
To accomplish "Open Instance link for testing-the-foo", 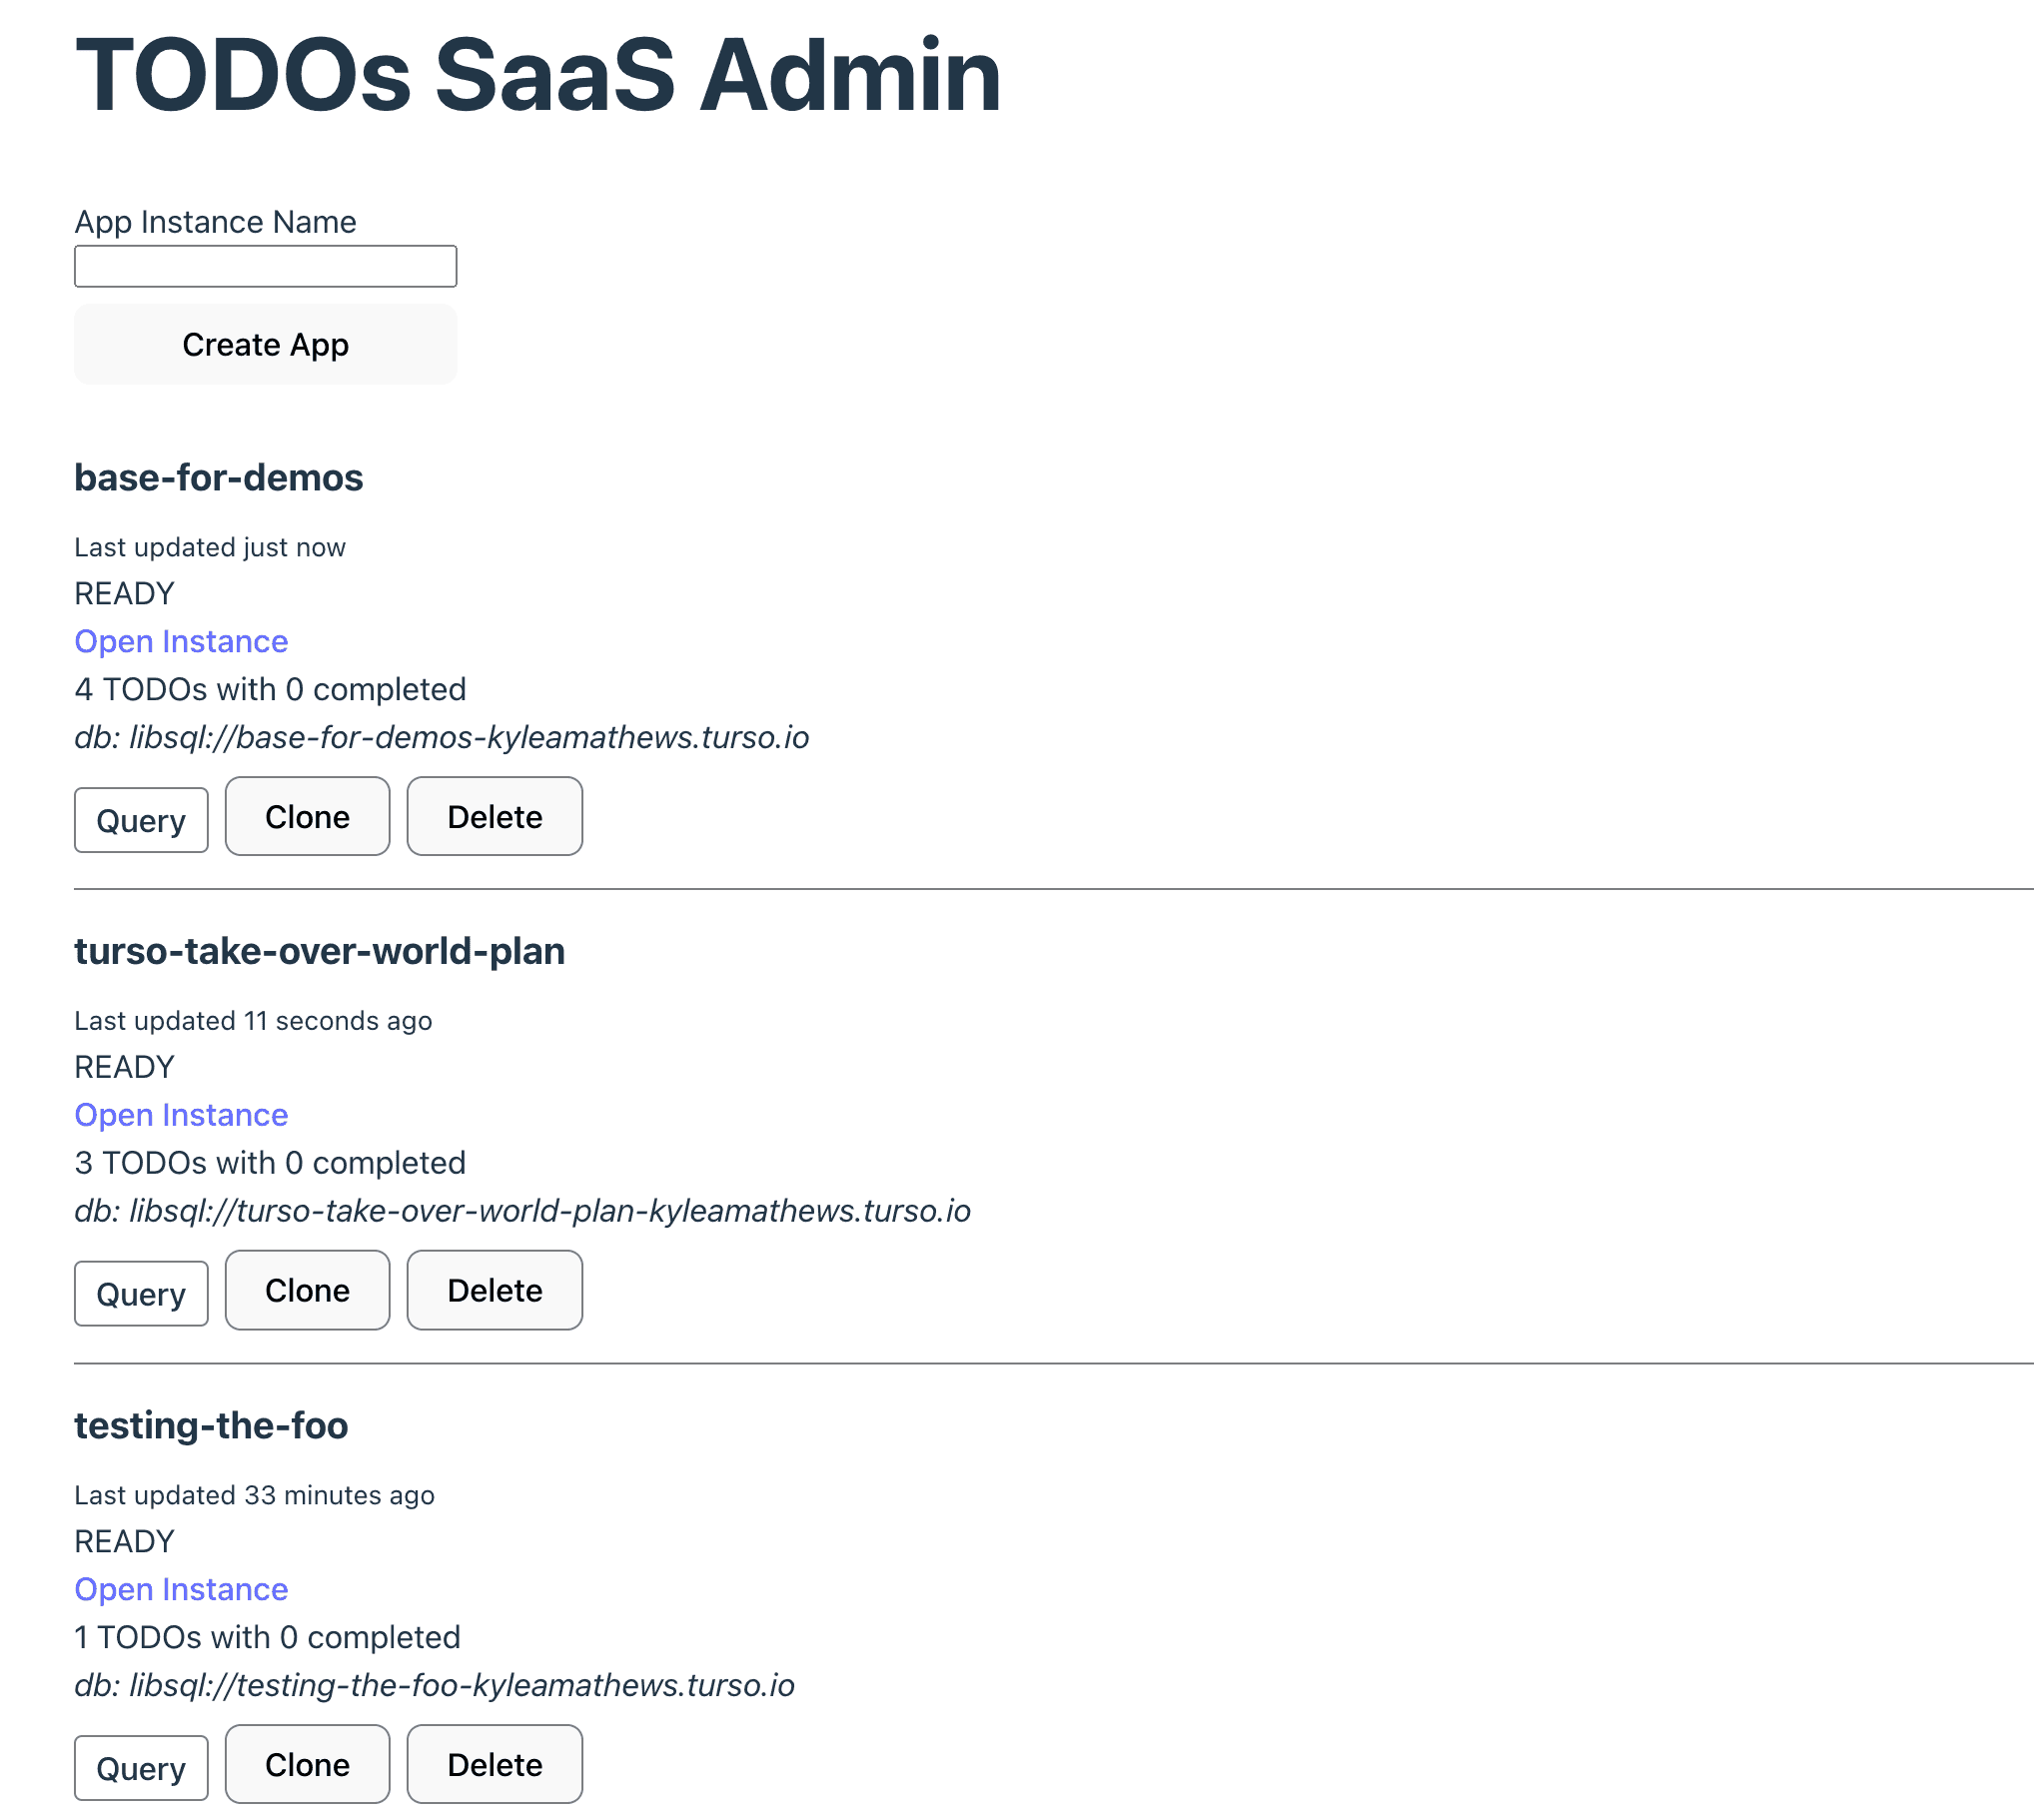I will click(181, 1589).
